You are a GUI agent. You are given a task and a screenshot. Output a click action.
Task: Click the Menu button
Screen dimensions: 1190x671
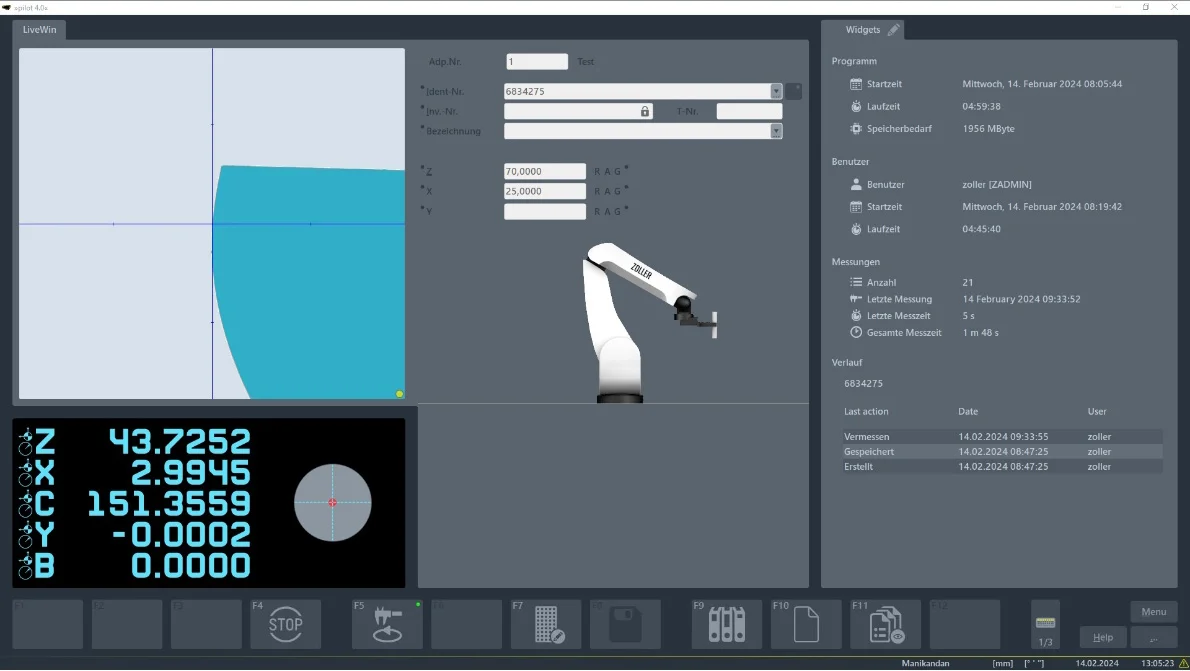click(x=1153, y=612)
